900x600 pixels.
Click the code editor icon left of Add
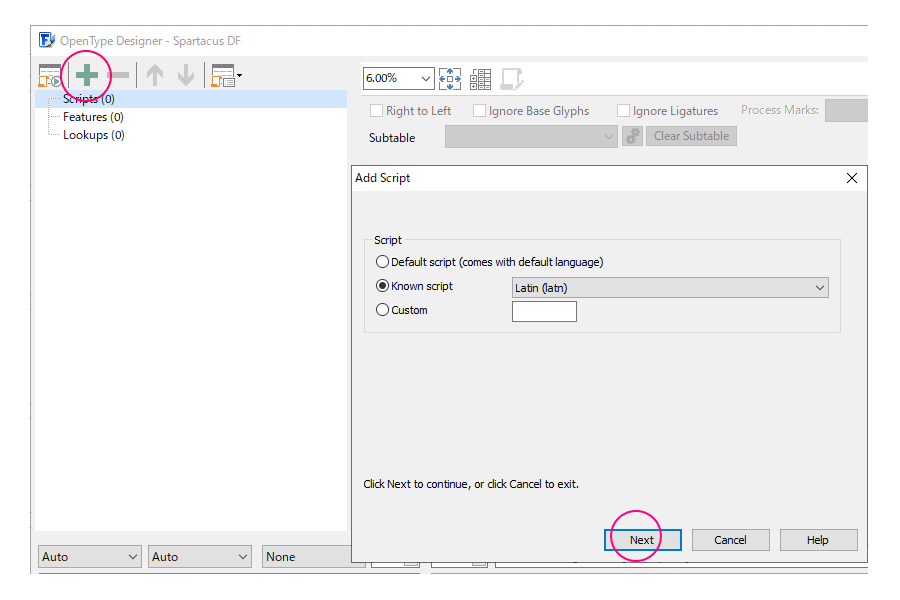[50, 76]
